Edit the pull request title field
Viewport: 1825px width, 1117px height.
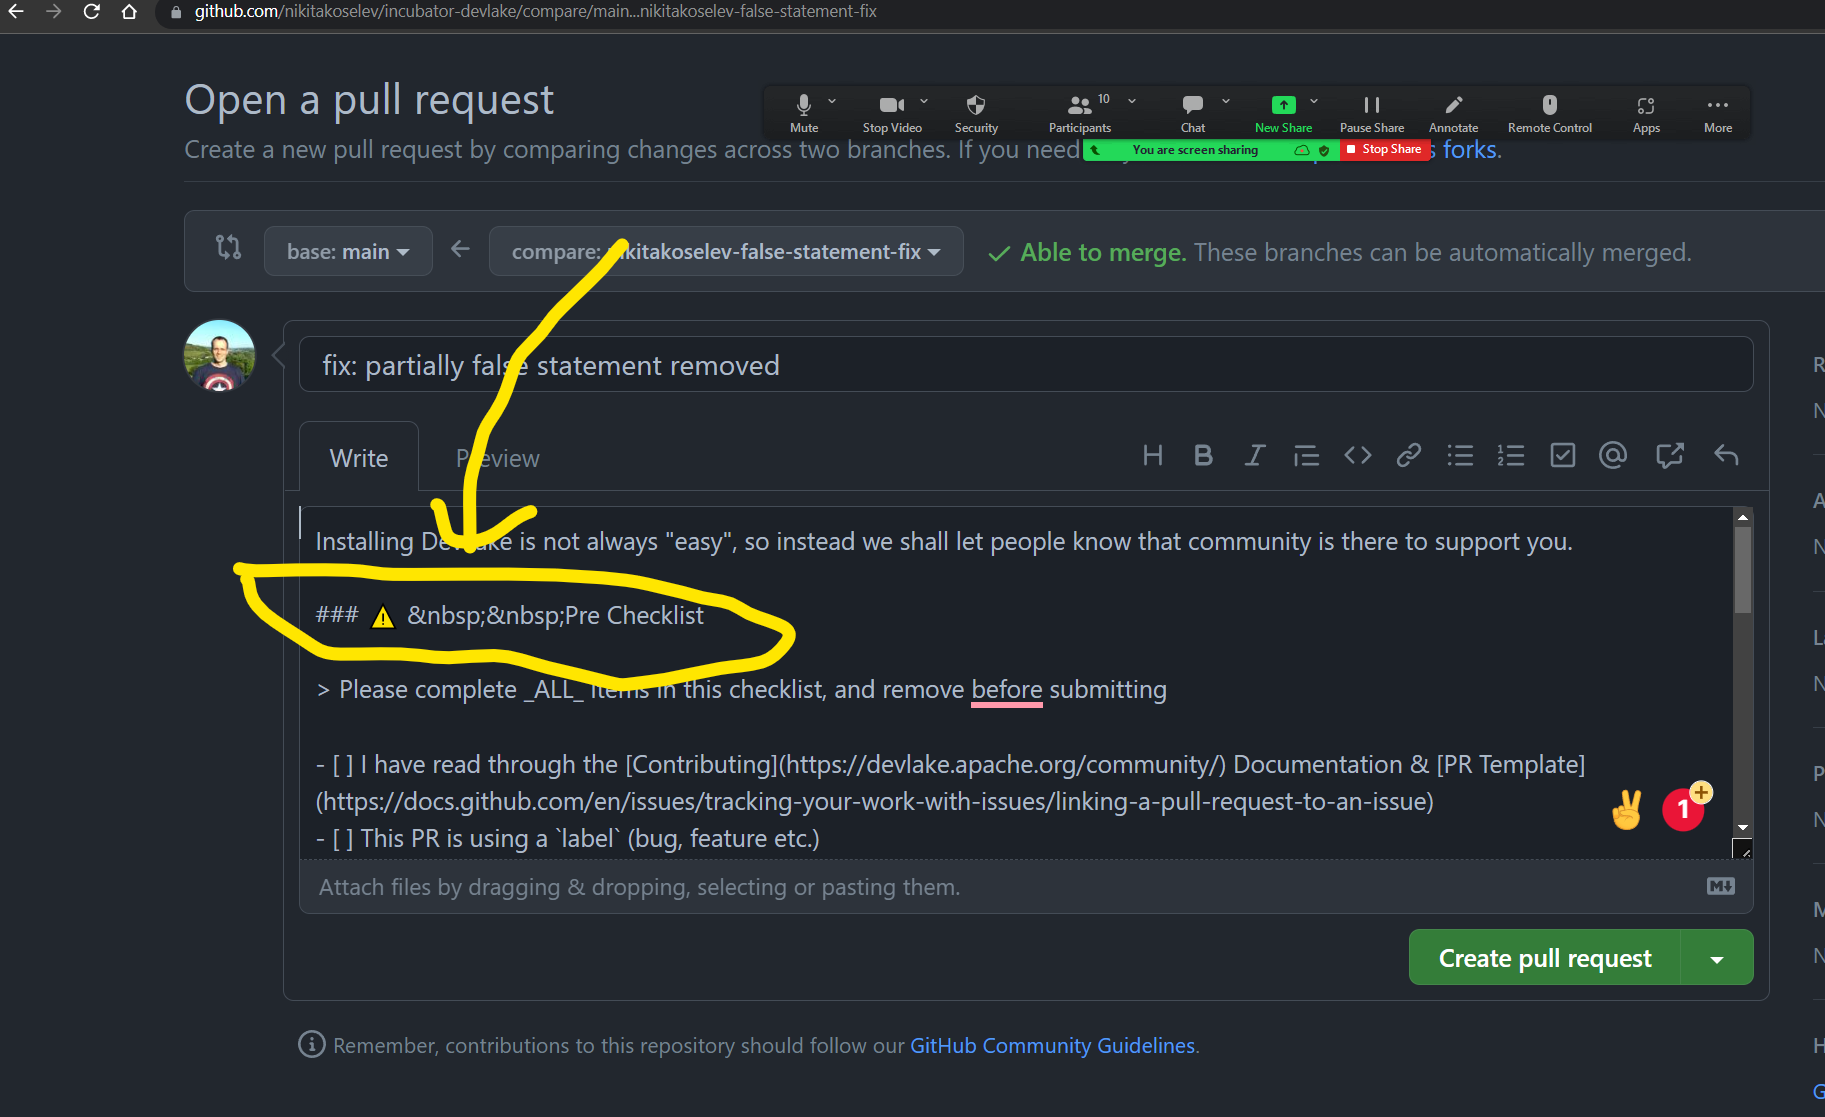pyautogui.click(x=1026, y=365)
